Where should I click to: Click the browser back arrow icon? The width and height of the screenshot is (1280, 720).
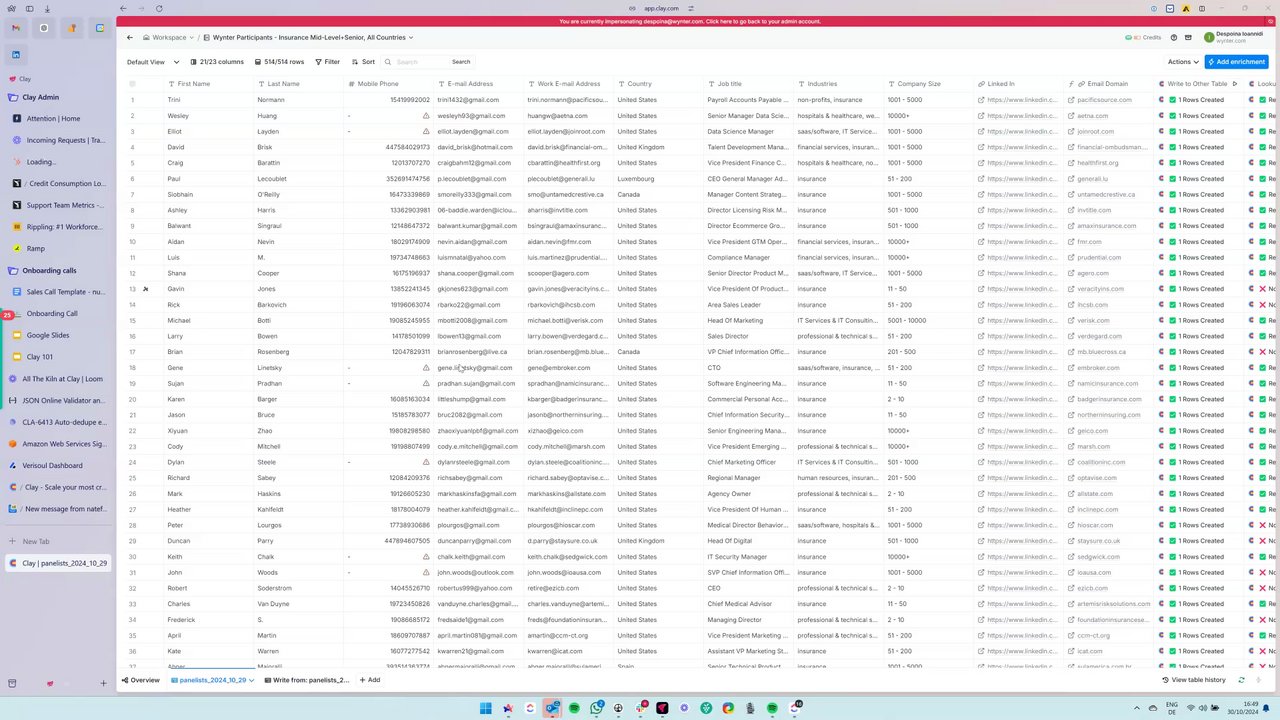pos(123,8)
